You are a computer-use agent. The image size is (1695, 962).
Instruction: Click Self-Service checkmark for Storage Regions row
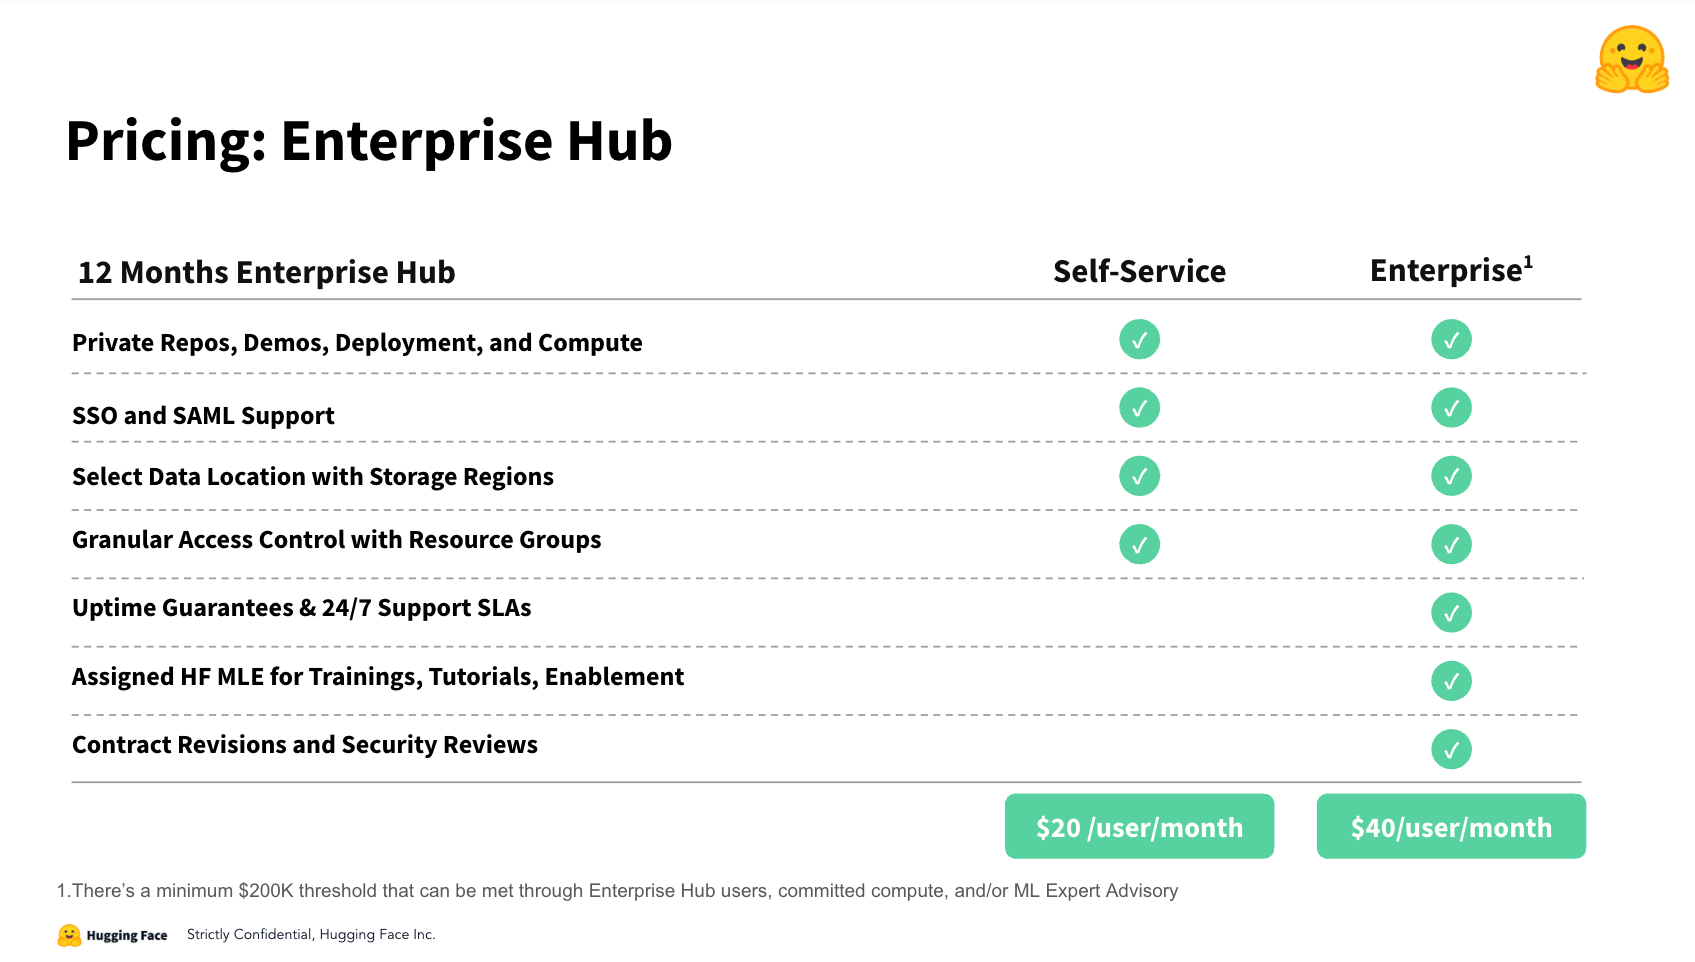1139,476
